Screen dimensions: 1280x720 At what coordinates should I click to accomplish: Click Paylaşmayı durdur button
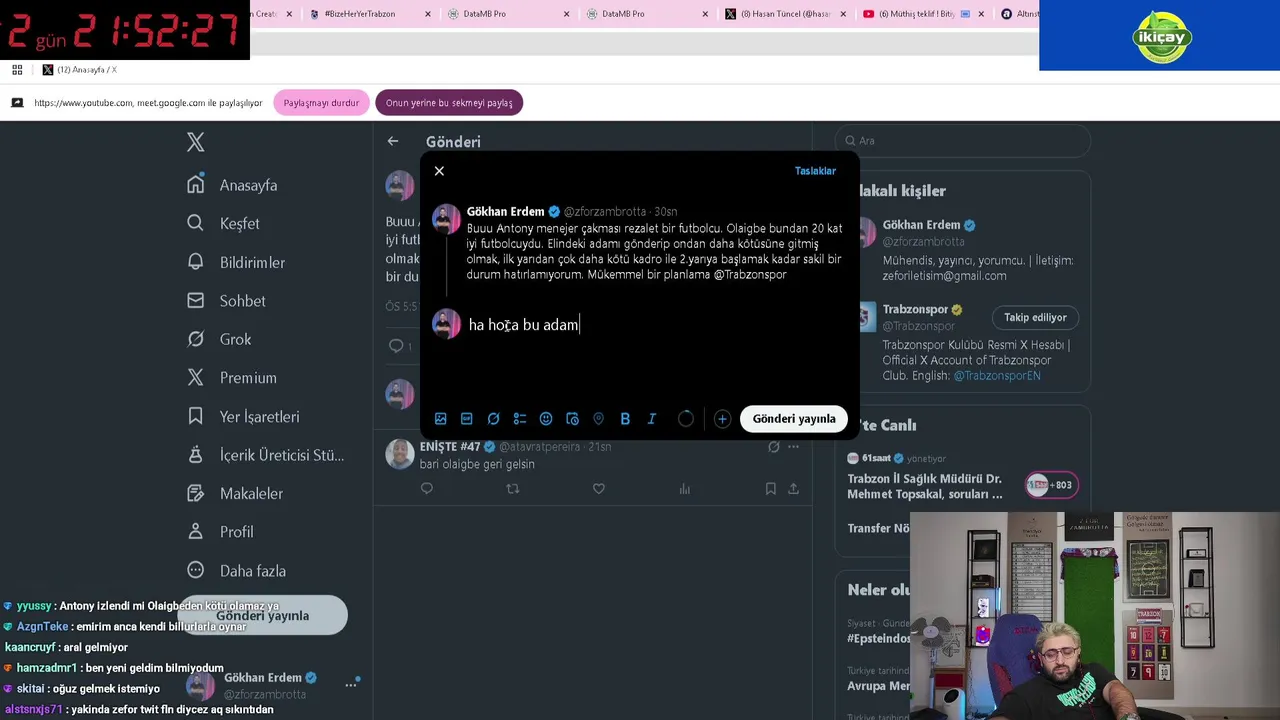coord(321,103)
